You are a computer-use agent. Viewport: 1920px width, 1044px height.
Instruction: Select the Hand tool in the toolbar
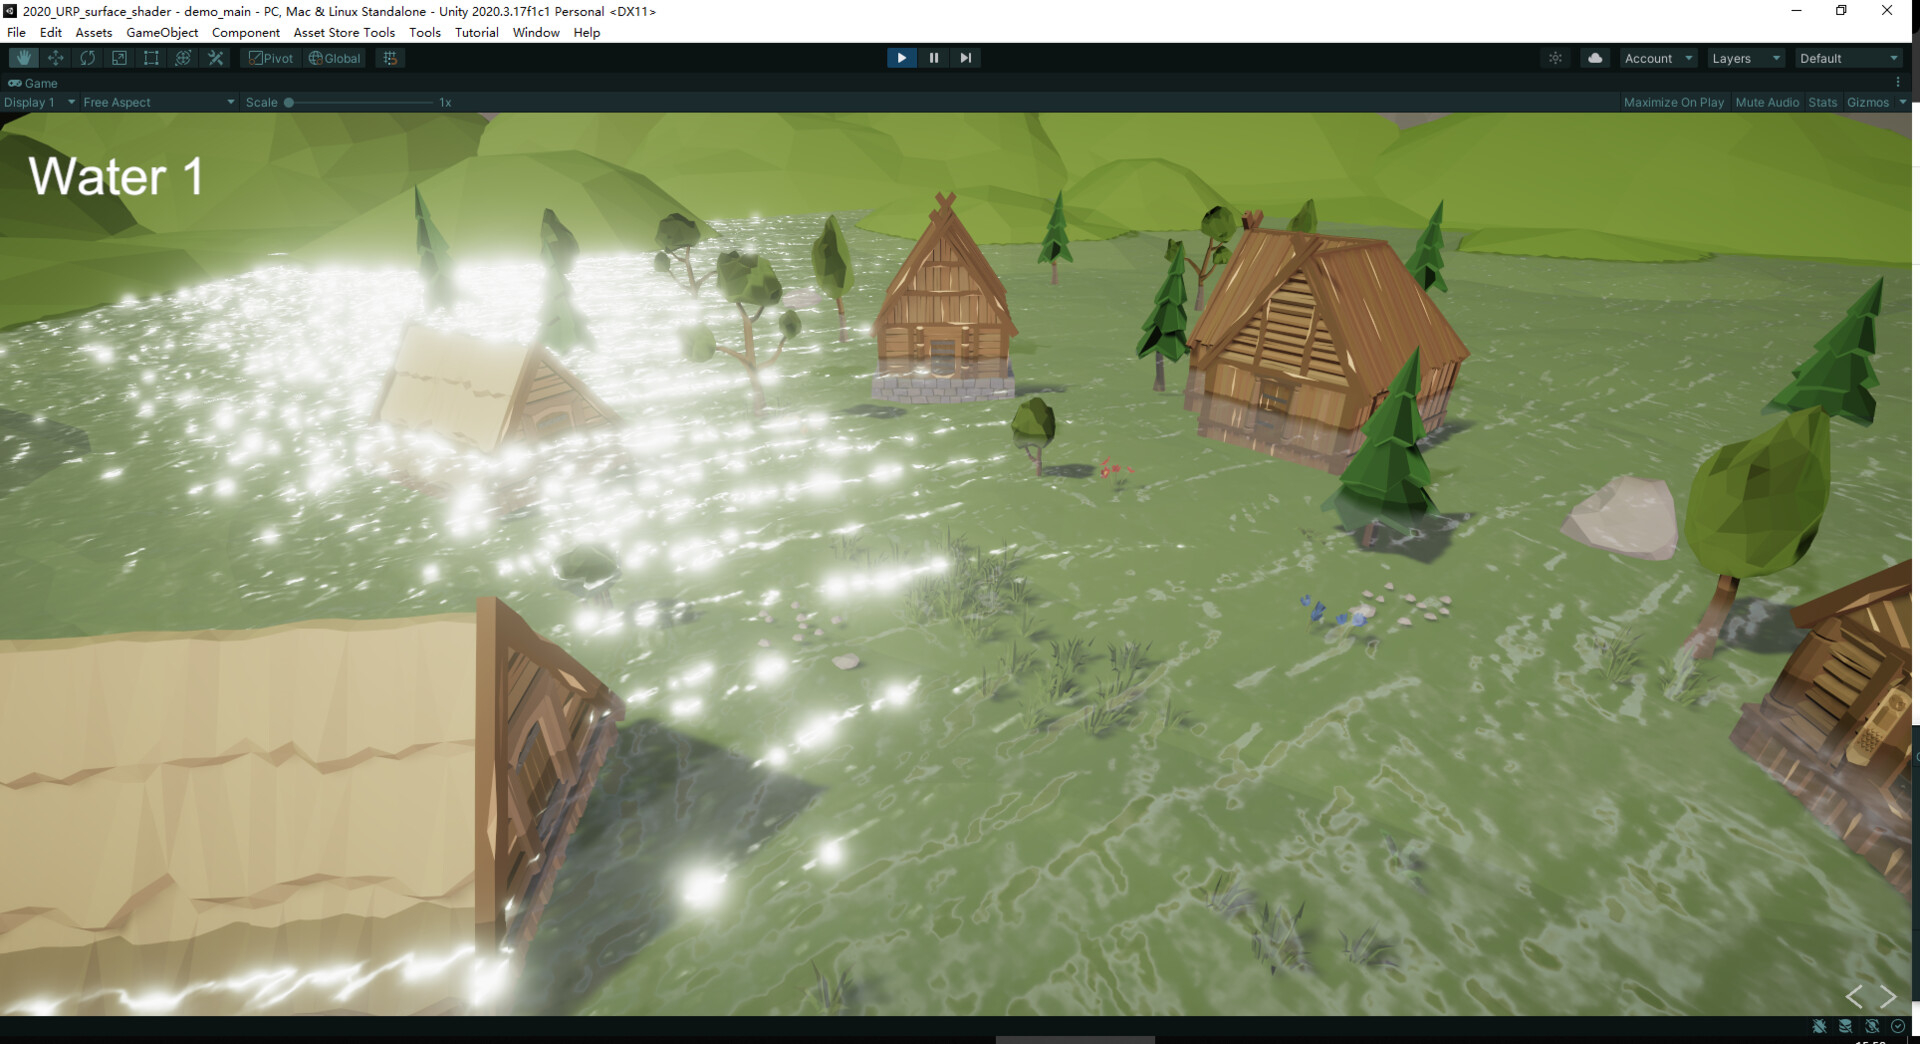point(23,57)
